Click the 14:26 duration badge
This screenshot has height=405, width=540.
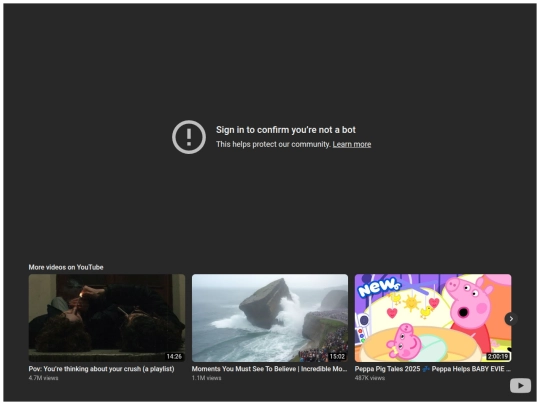(x=174, y=356)
